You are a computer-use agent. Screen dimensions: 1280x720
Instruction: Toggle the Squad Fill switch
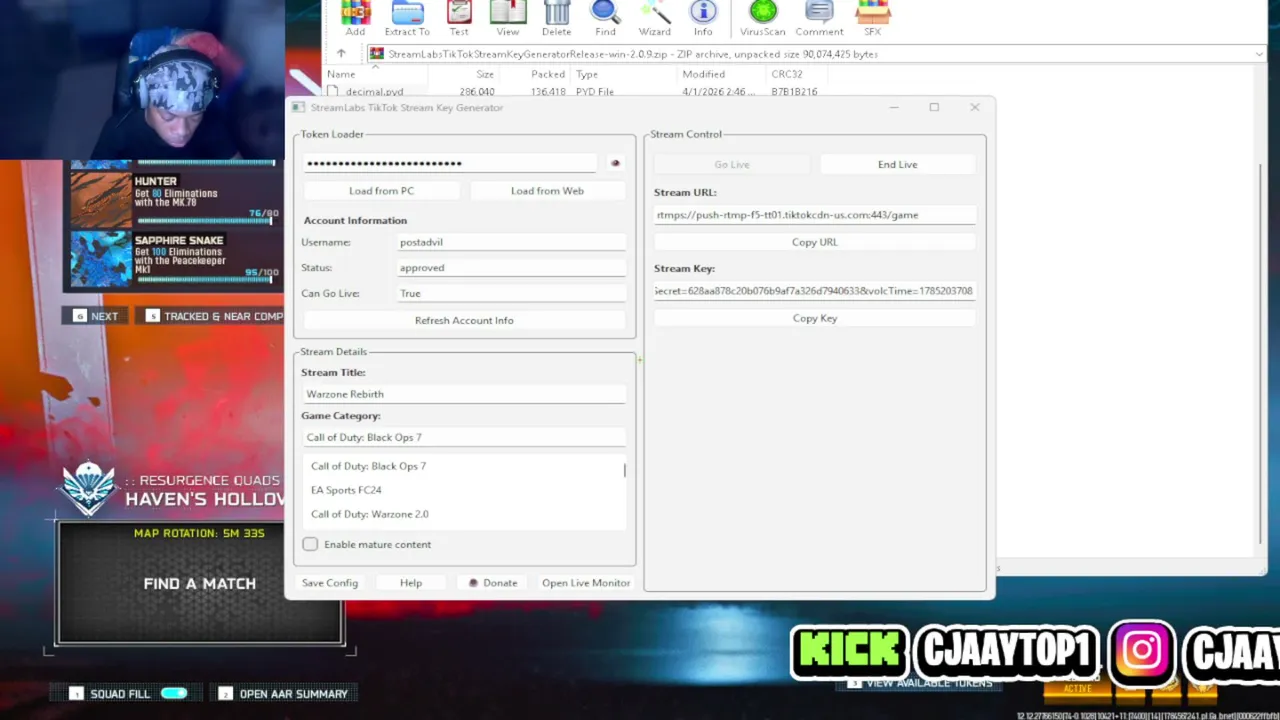pos(174,693)
